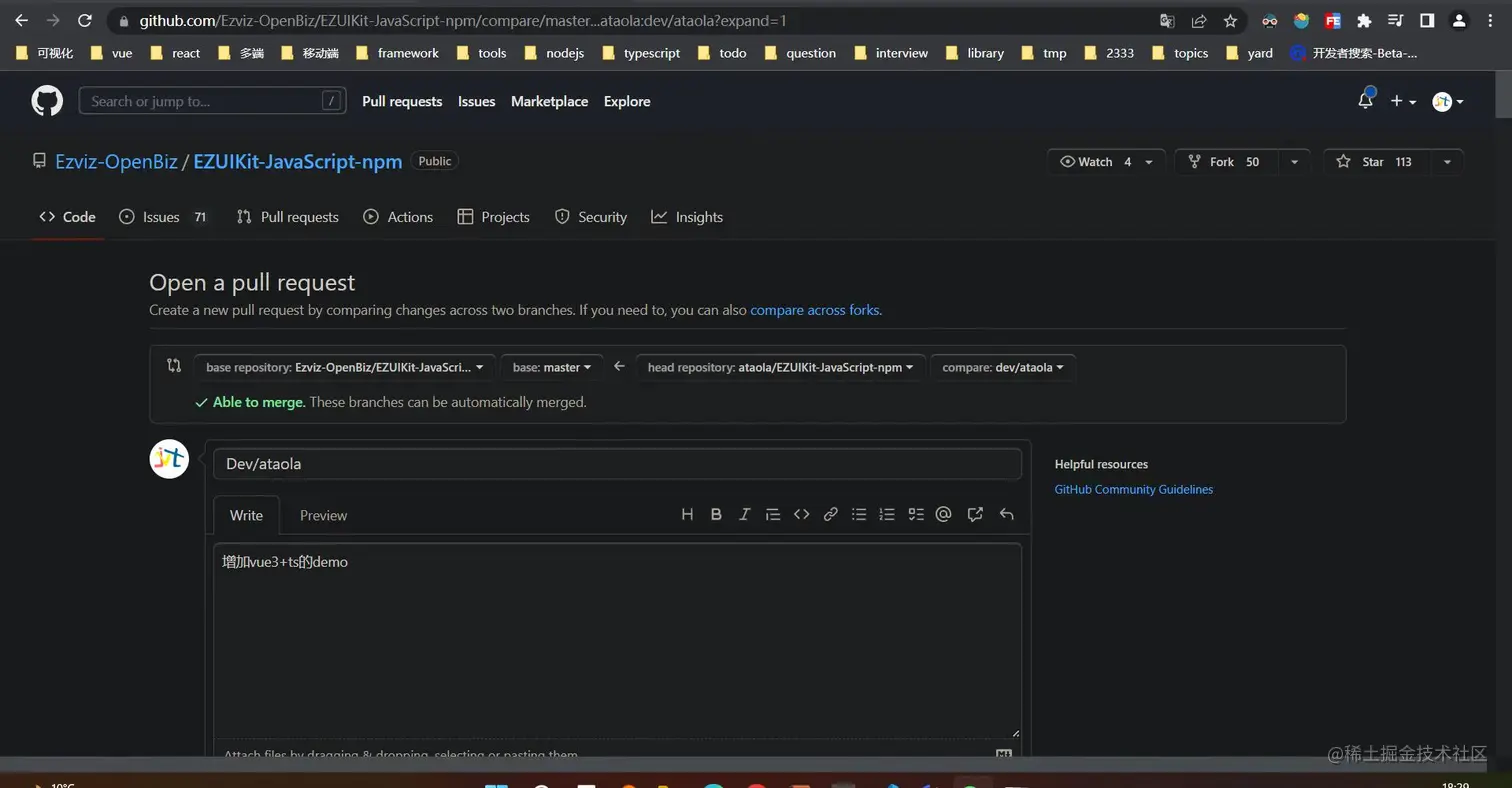This screenshot has width=1512, height=788.
Task: Insert a task list
Action: 915,514
